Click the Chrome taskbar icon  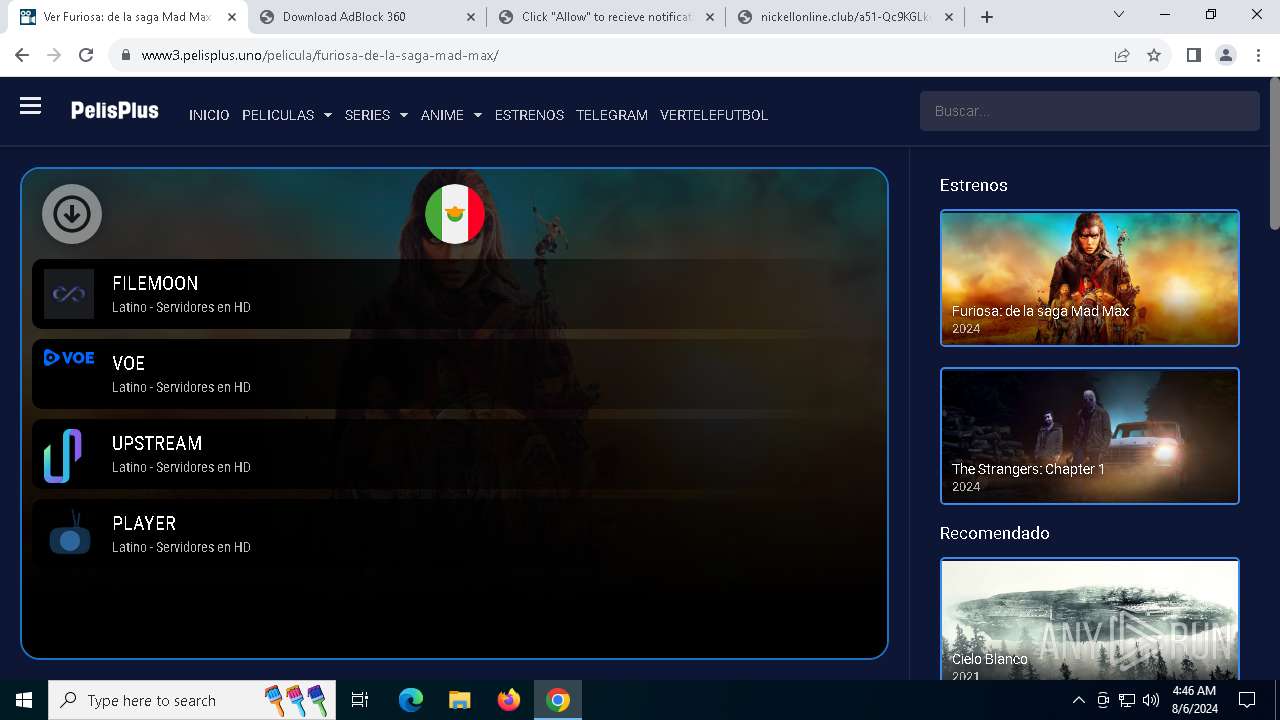(x=558, y=700)
